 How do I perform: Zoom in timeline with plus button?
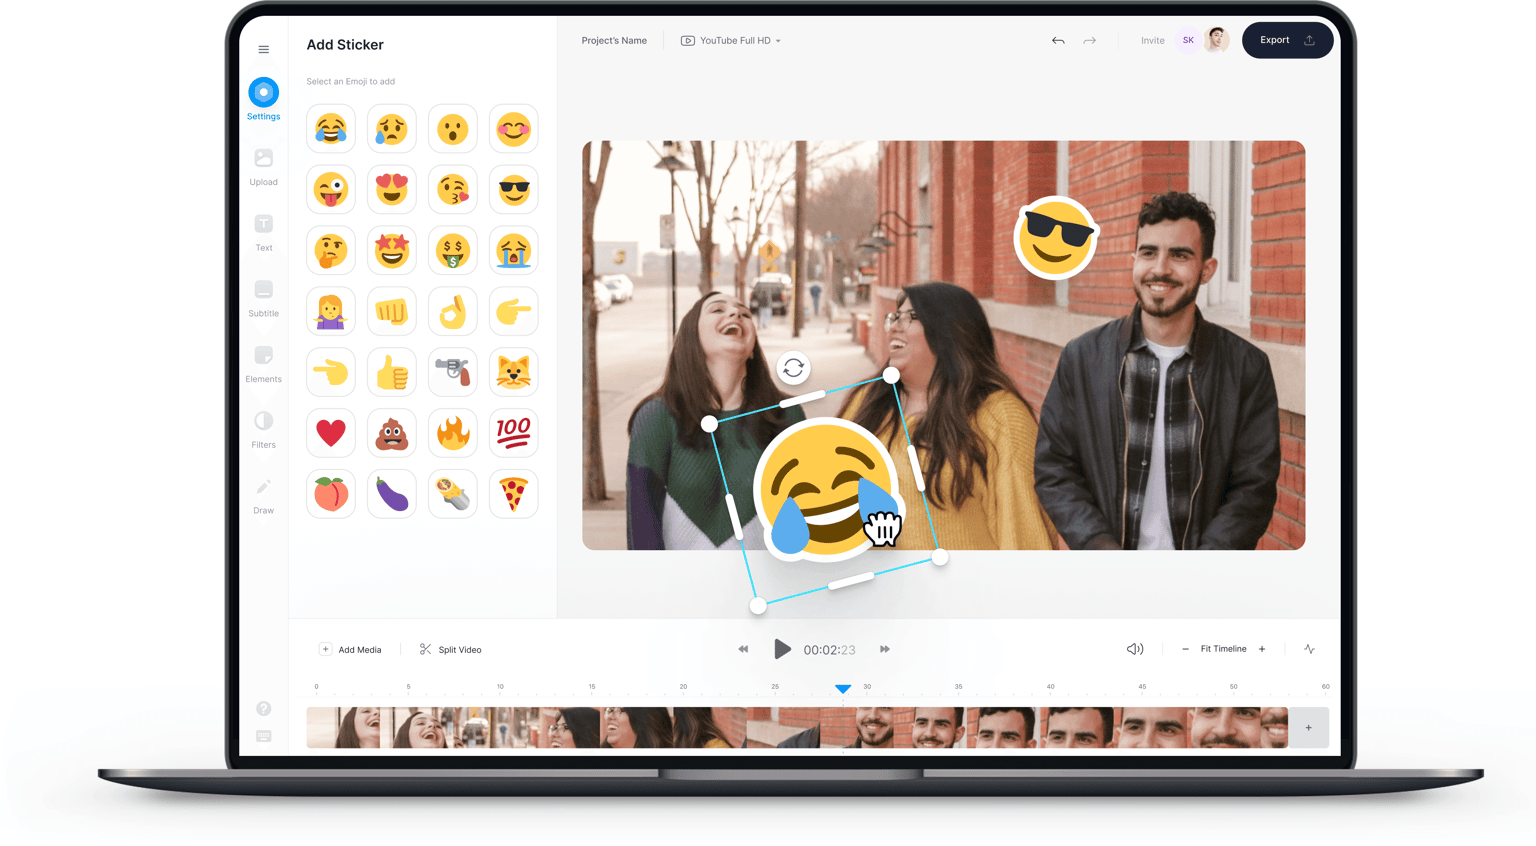(x=1262, y=649)
